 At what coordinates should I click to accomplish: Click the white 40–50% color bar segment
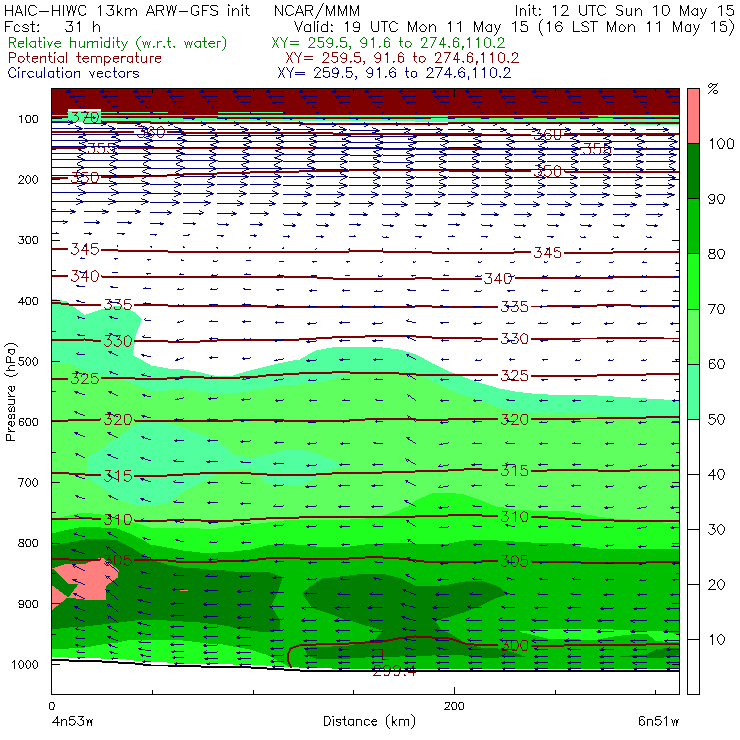tap(693, 446)
